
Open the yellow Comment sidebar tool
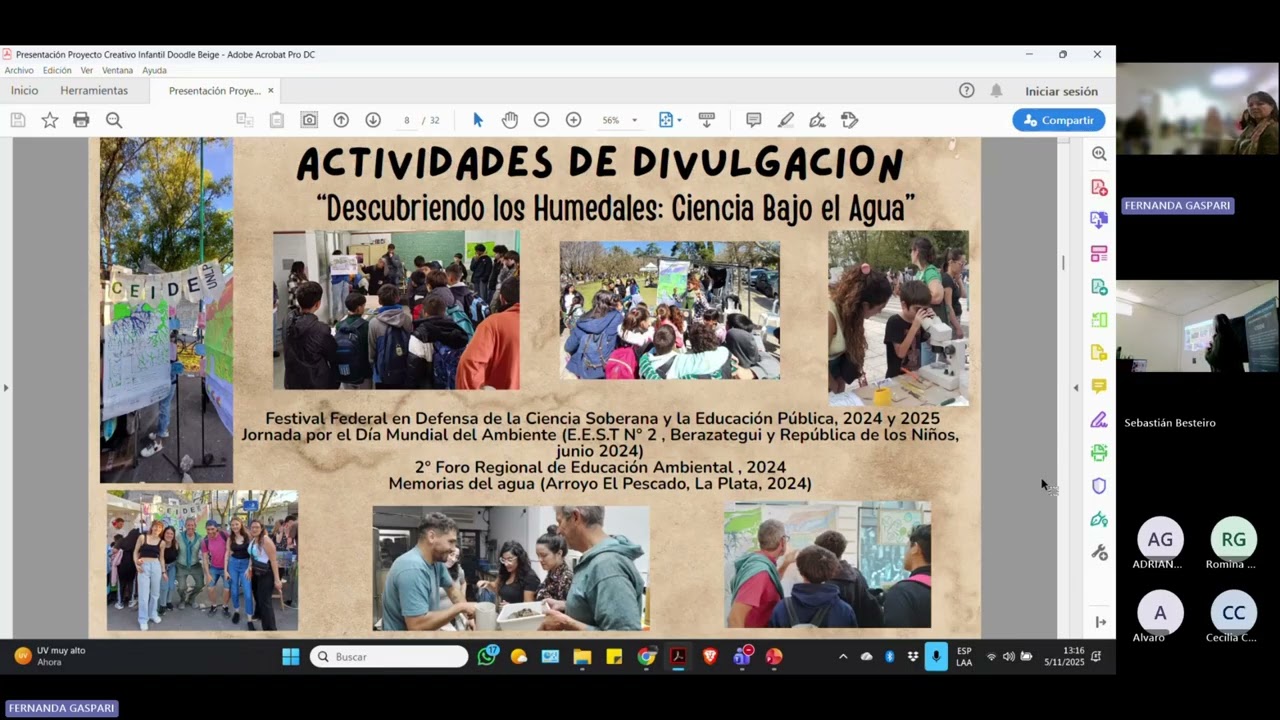(x=1099, y=386)
